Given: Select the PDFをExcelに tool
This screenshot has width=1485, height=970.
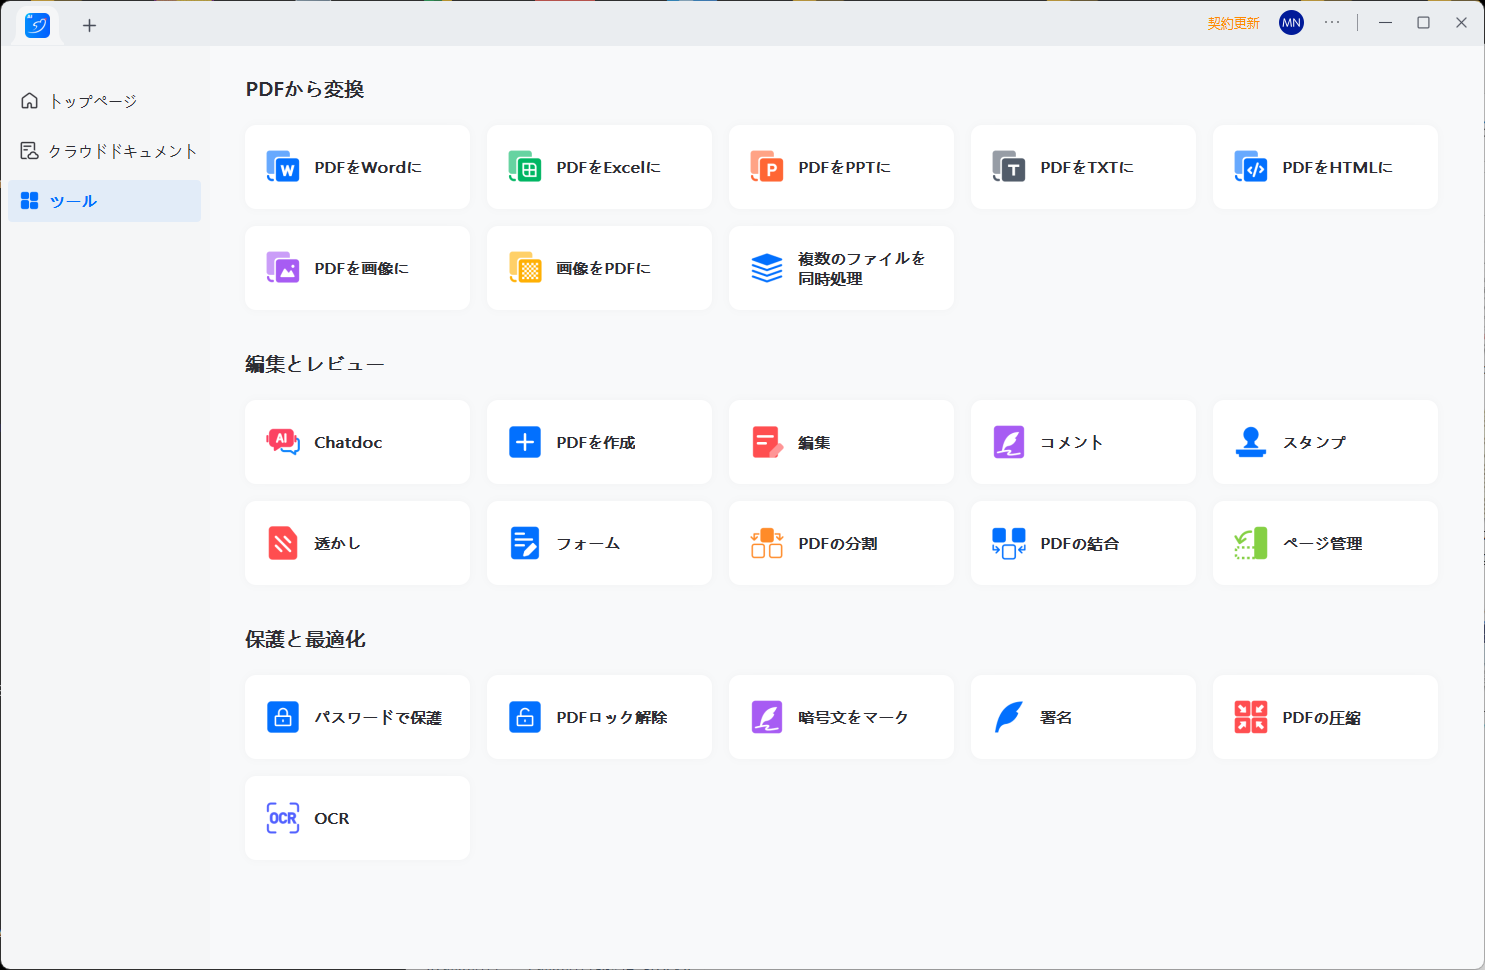Looking at the screenshot, I should point(599,167).
